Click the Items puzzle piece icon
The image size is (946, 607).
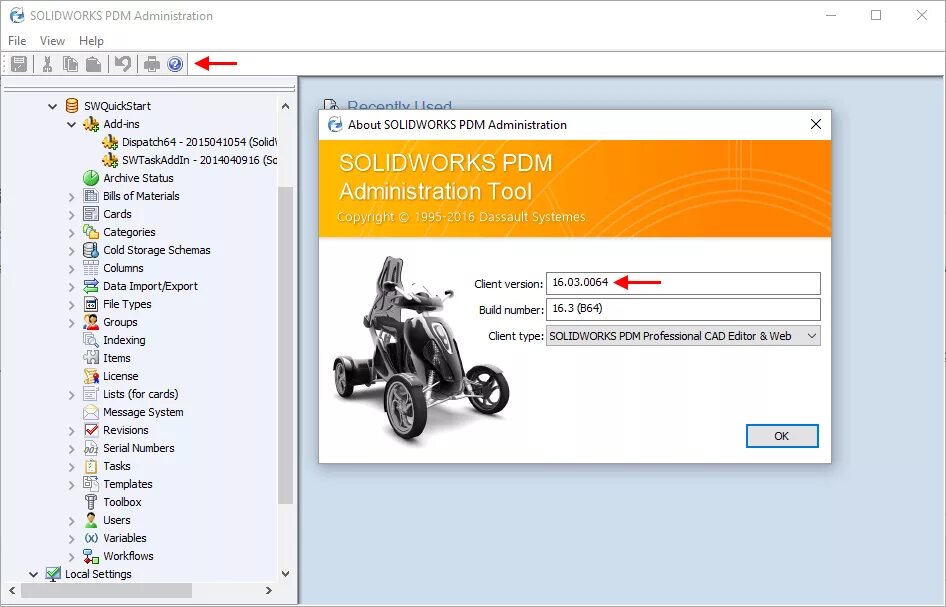(91, 358)
